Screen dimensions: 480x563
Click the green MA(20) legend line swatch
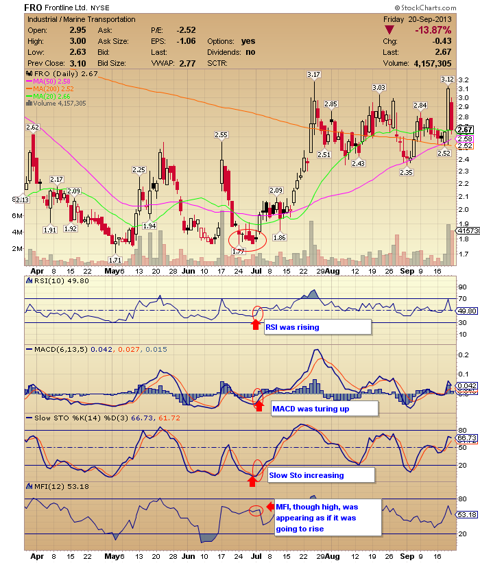pos(29,96)
